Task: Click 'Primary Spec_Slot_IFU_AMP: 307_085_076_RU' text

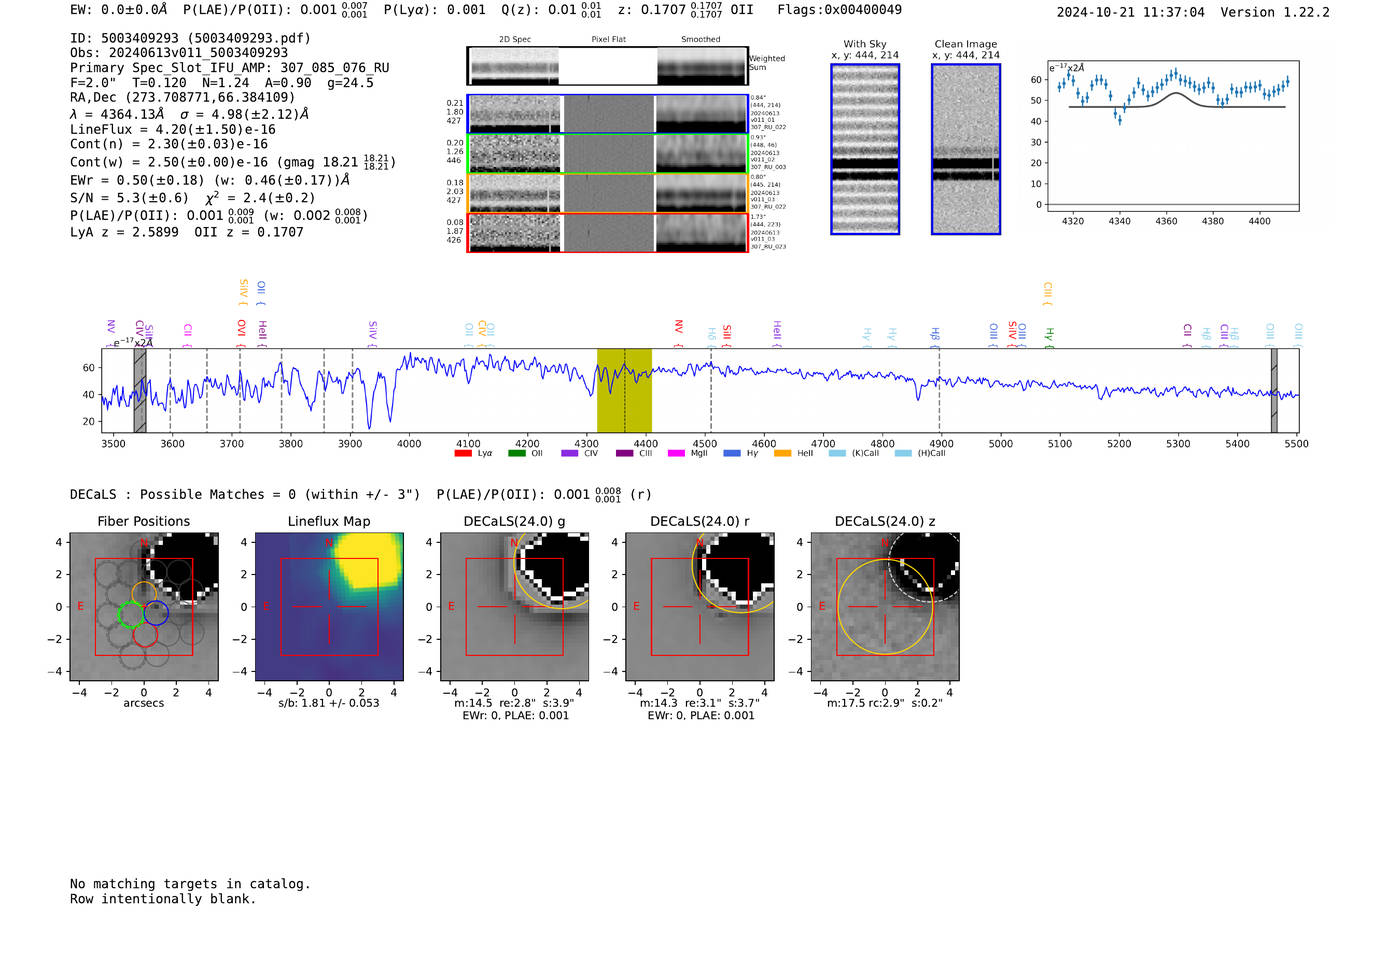Action: coord(230,68)
